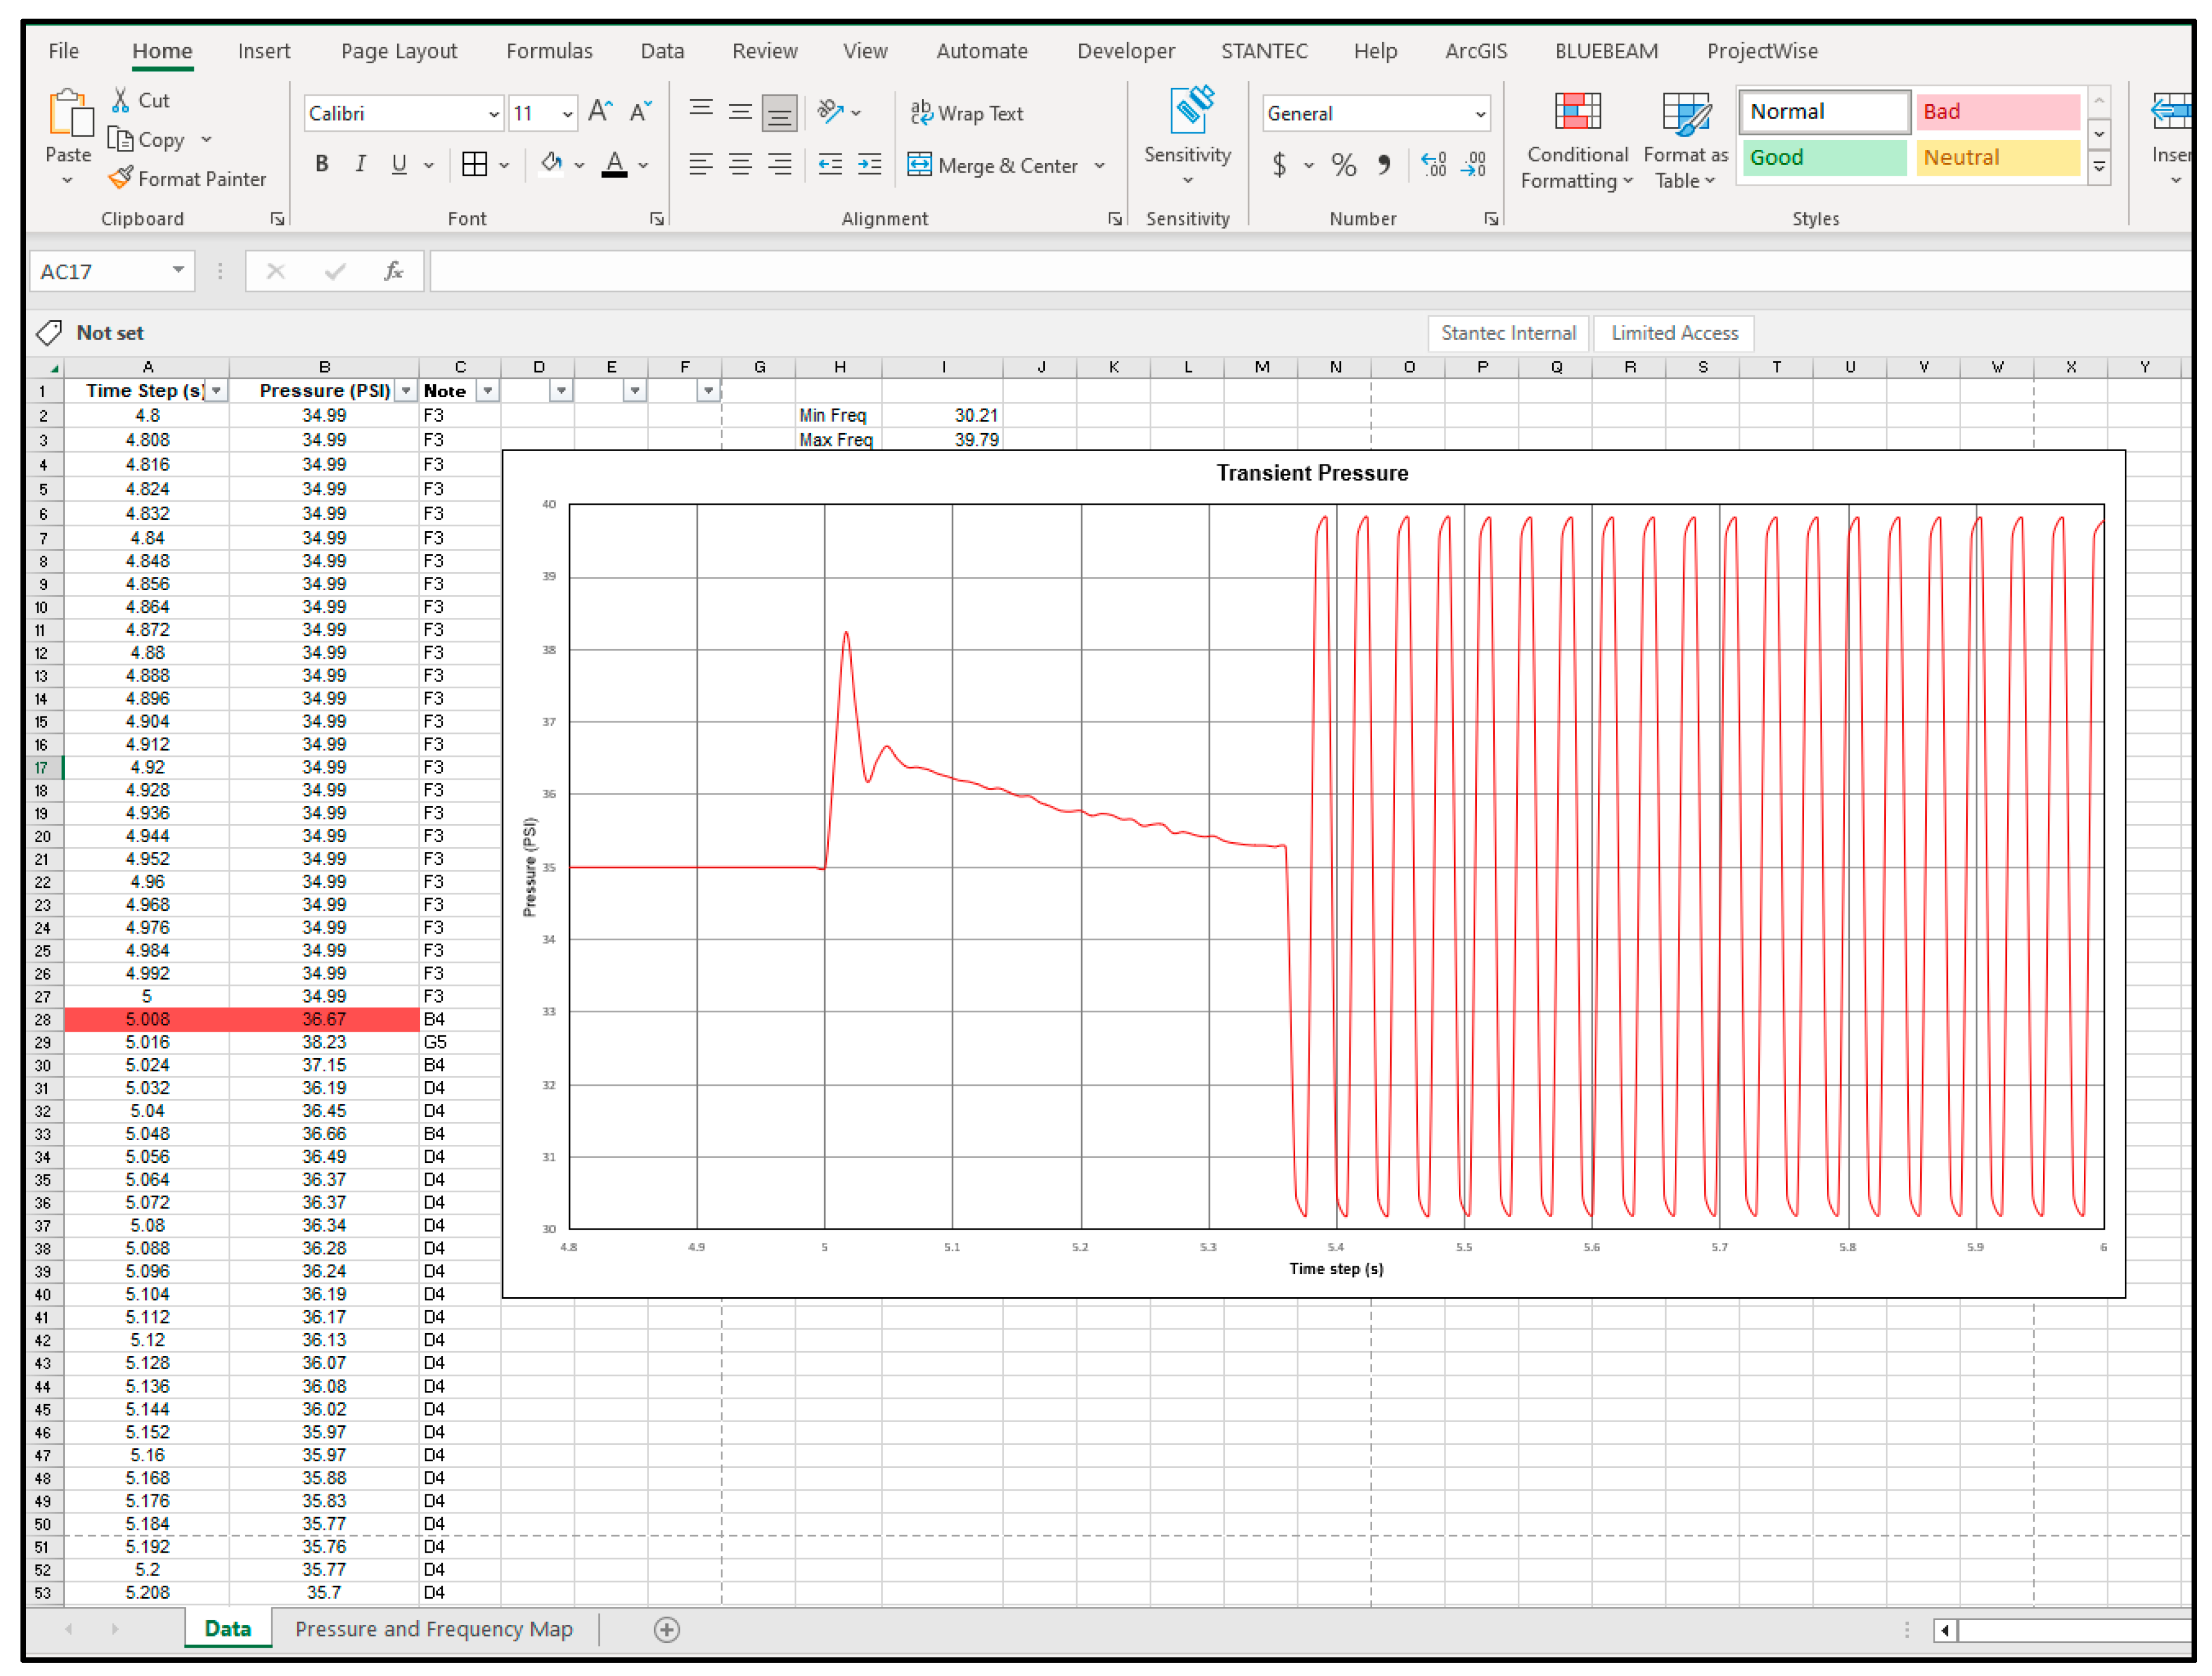Toggle center text alignment
Image resolution: width=2212 pixels, height=1676 pixels.
pos(740,164)
